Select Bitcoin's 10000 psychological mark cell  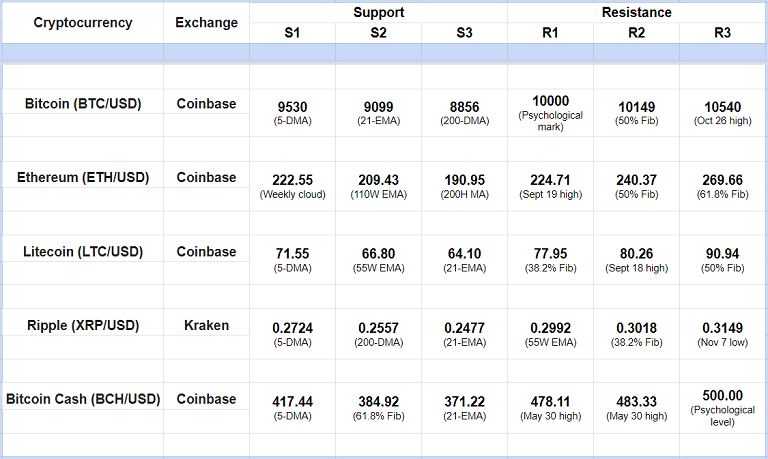(551, 108)
